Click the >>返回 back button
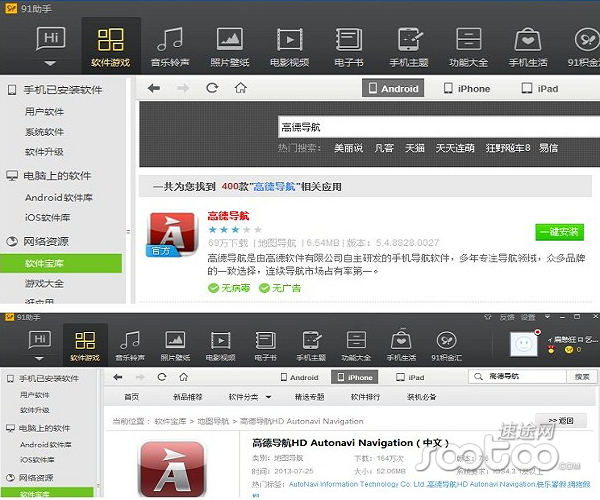This screenshot has height=500, width=600. click(561, 421)
